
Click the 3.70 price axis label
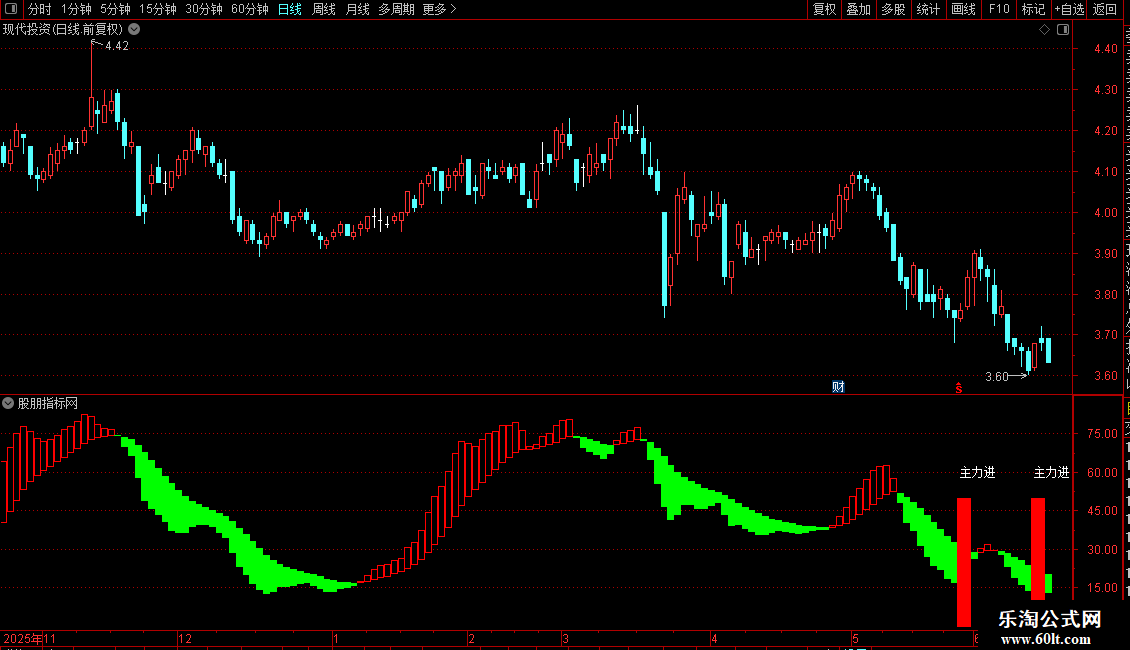click(1105, 335)
